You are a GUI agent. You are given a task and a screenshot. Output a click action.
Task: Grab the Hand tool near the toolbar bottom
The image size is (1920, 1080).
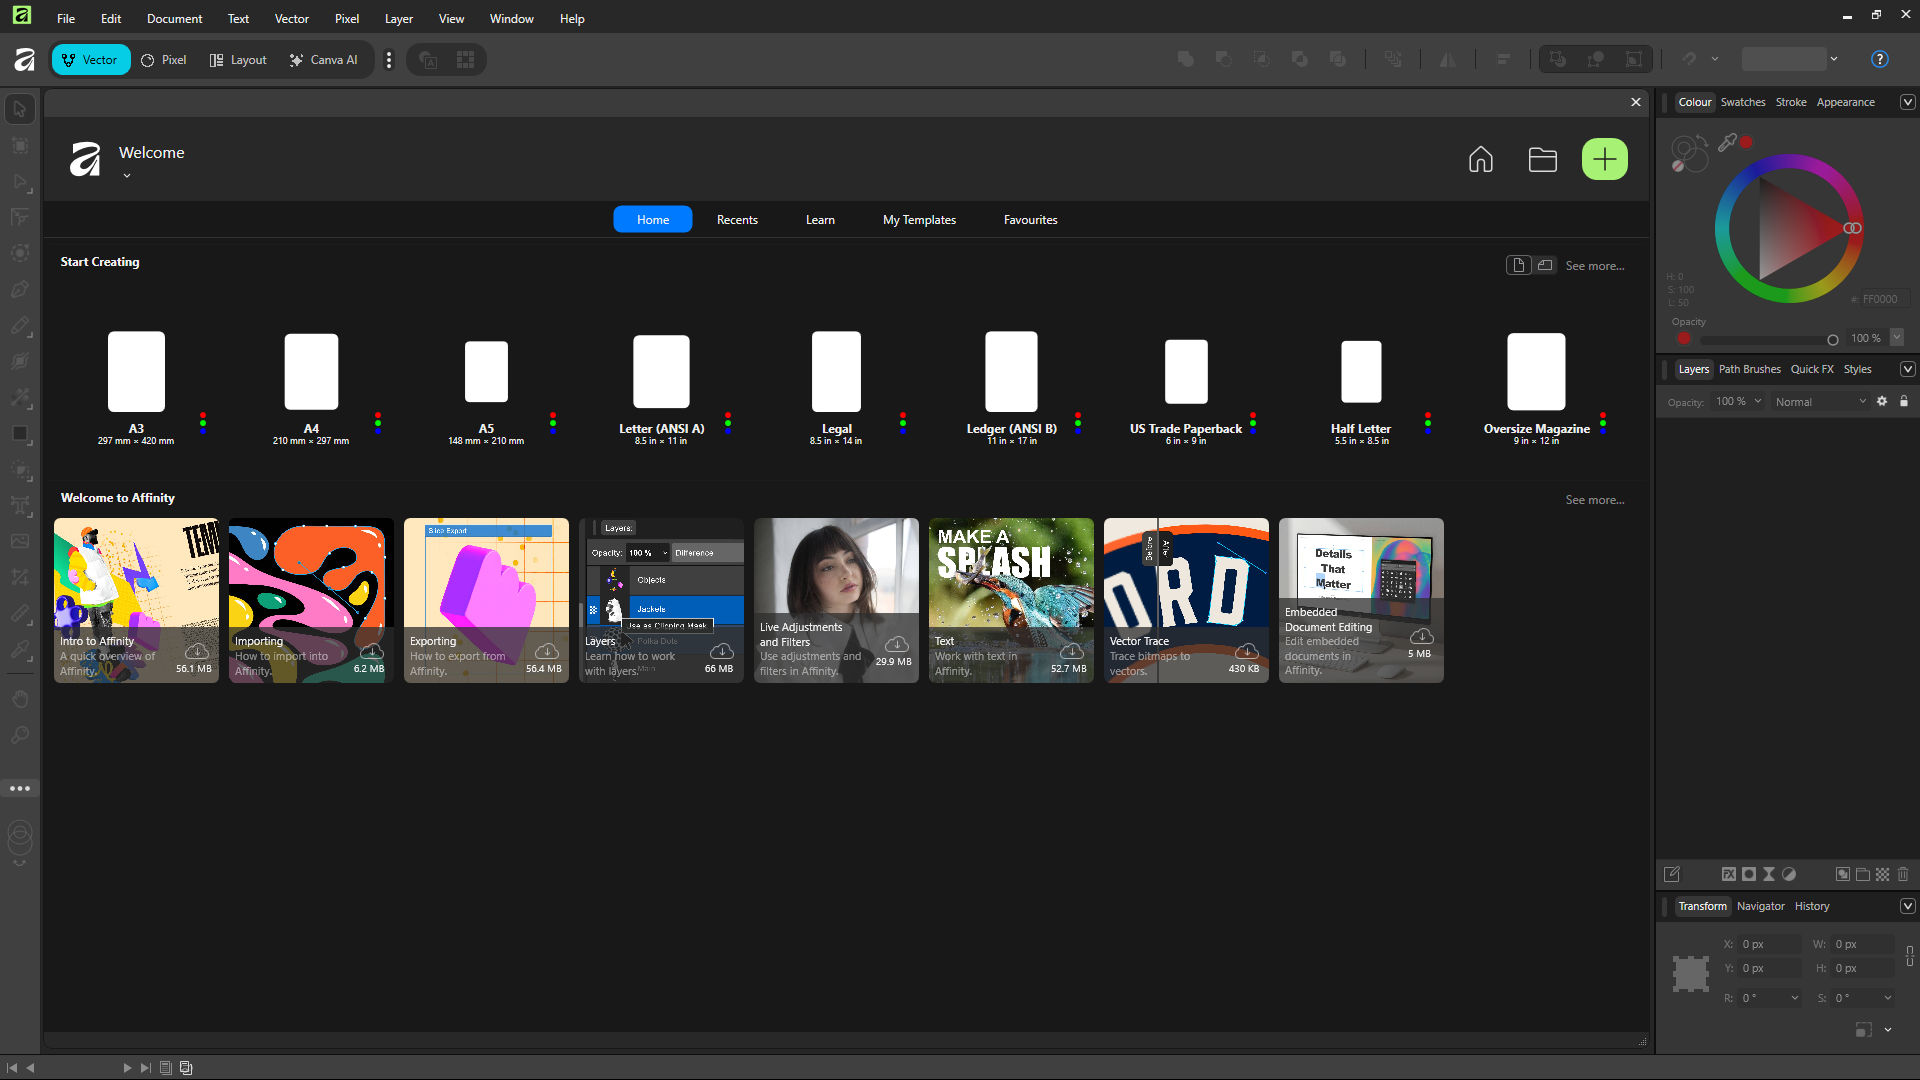pos(19,699)
